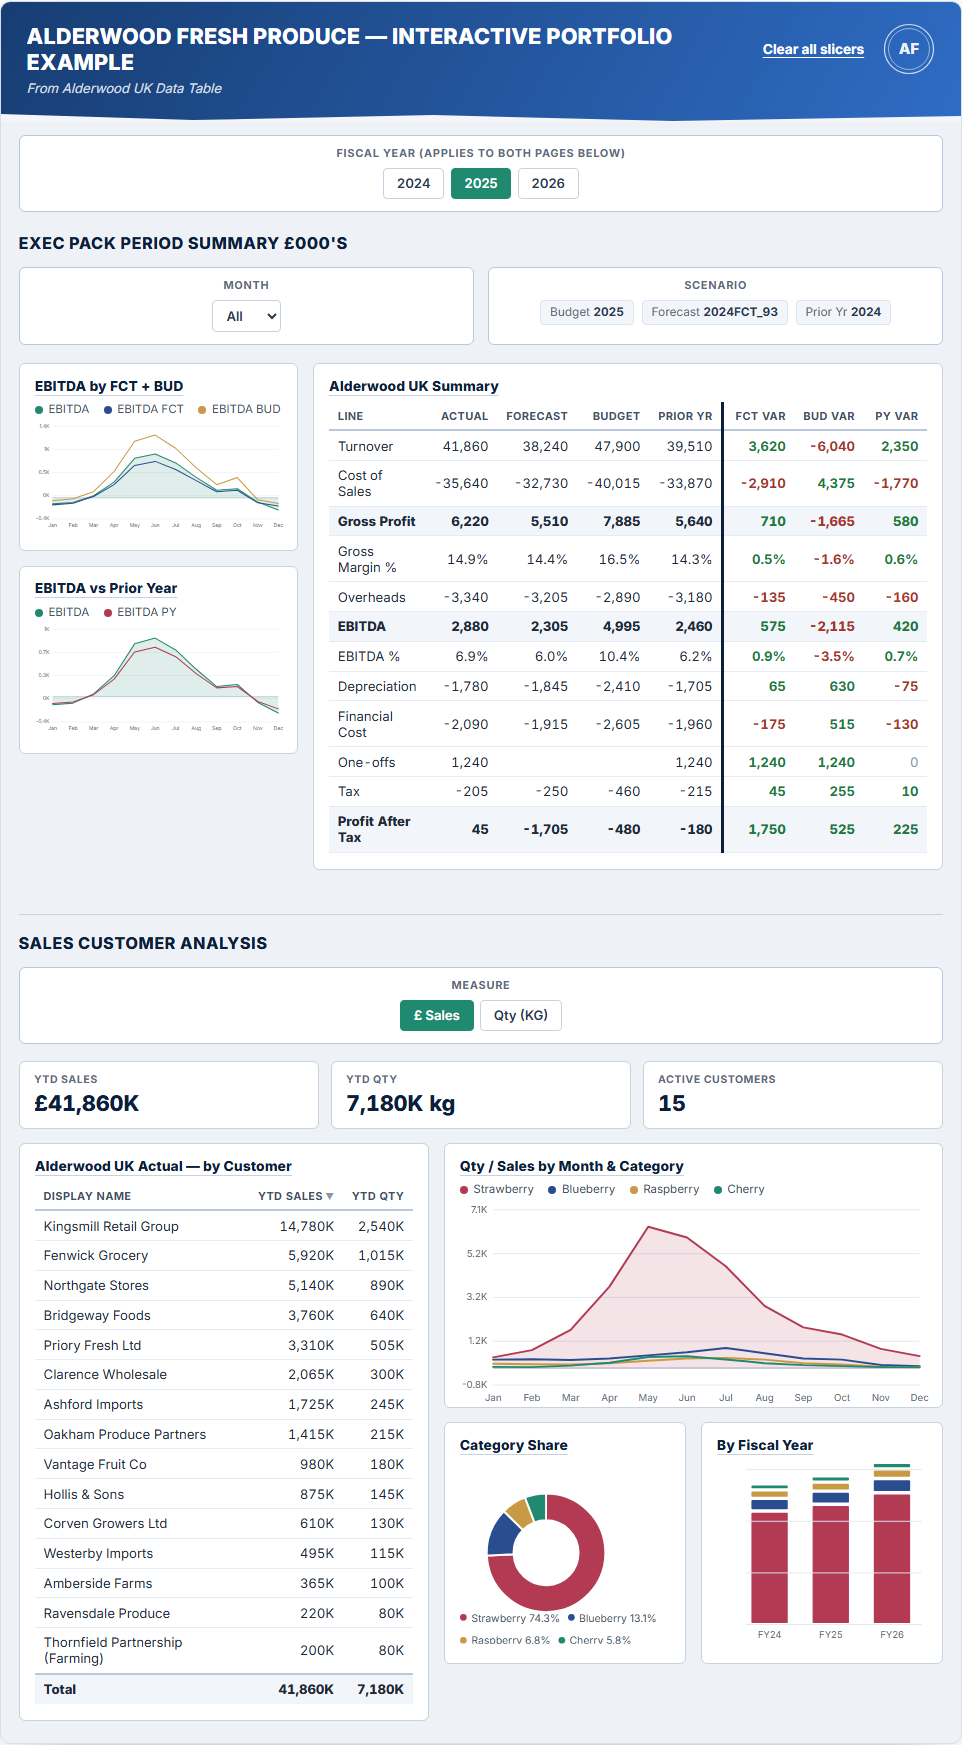Select fiscal year 2025

pos(481,183)
